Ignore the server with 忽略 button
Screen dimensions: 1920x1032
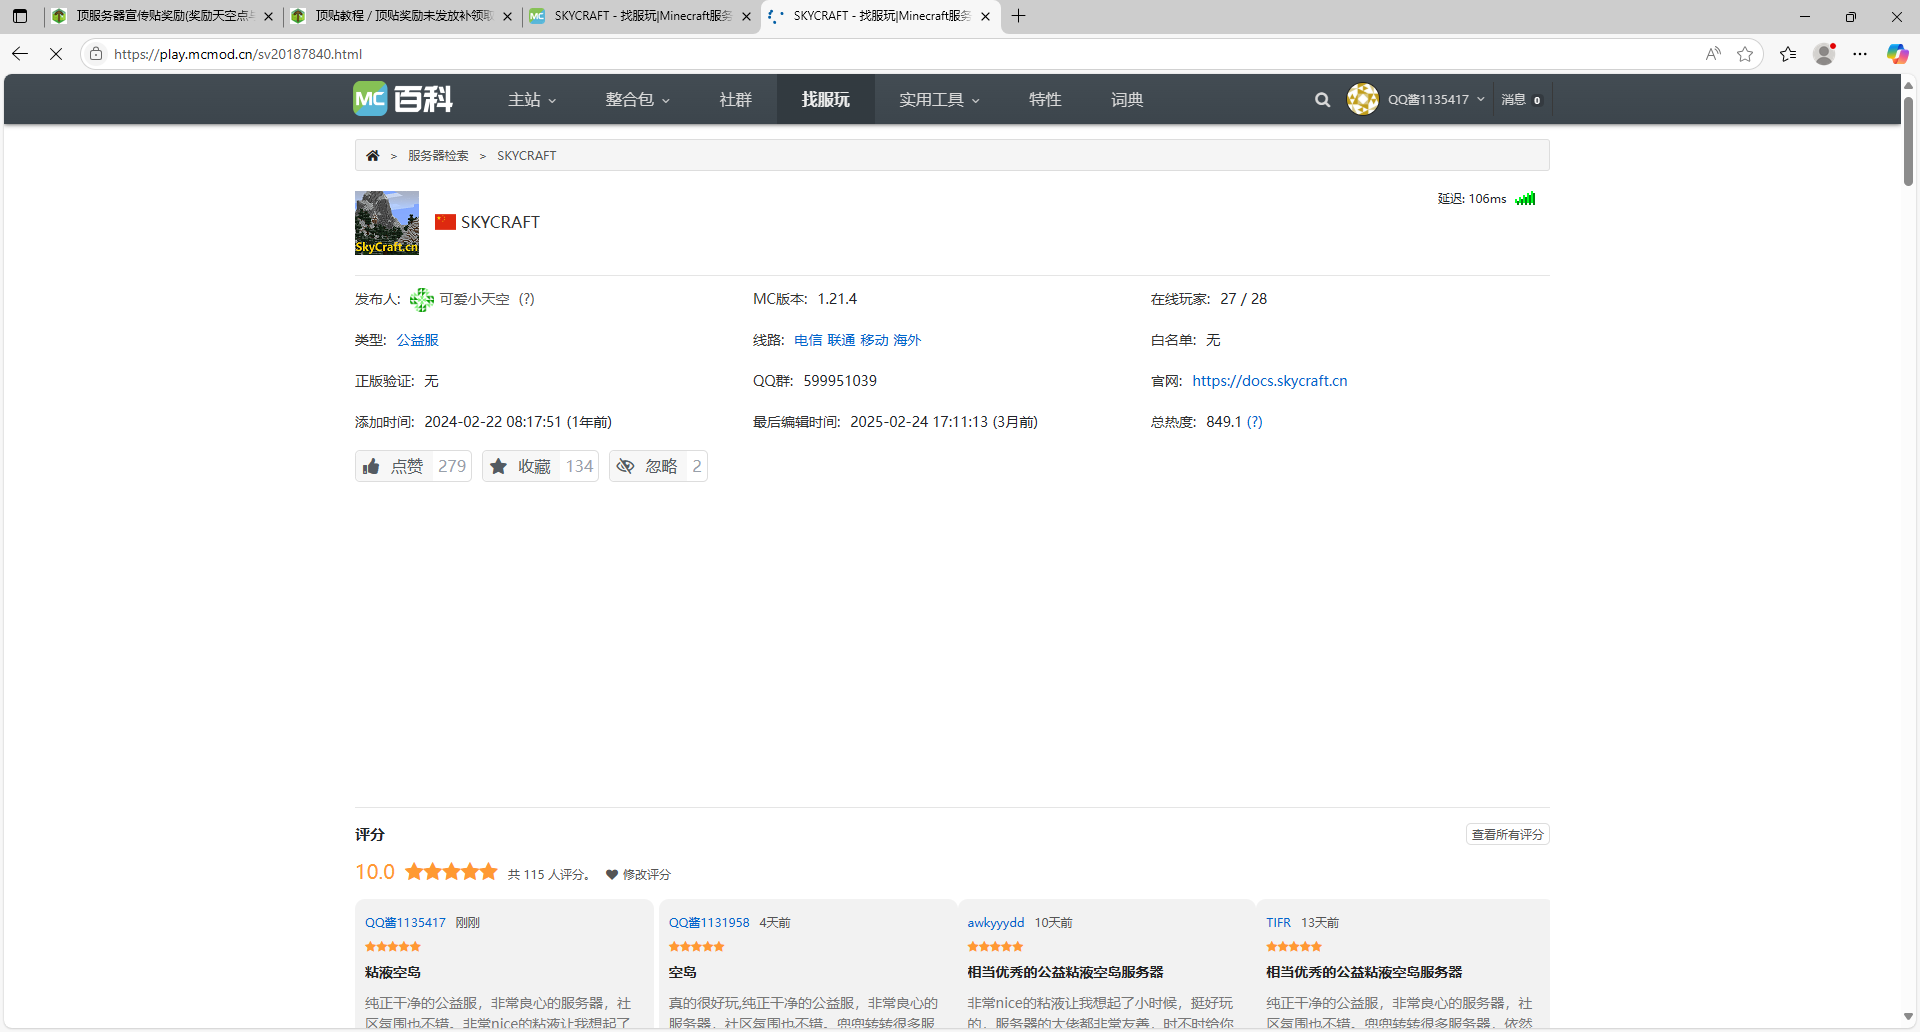tap(658, 466)
